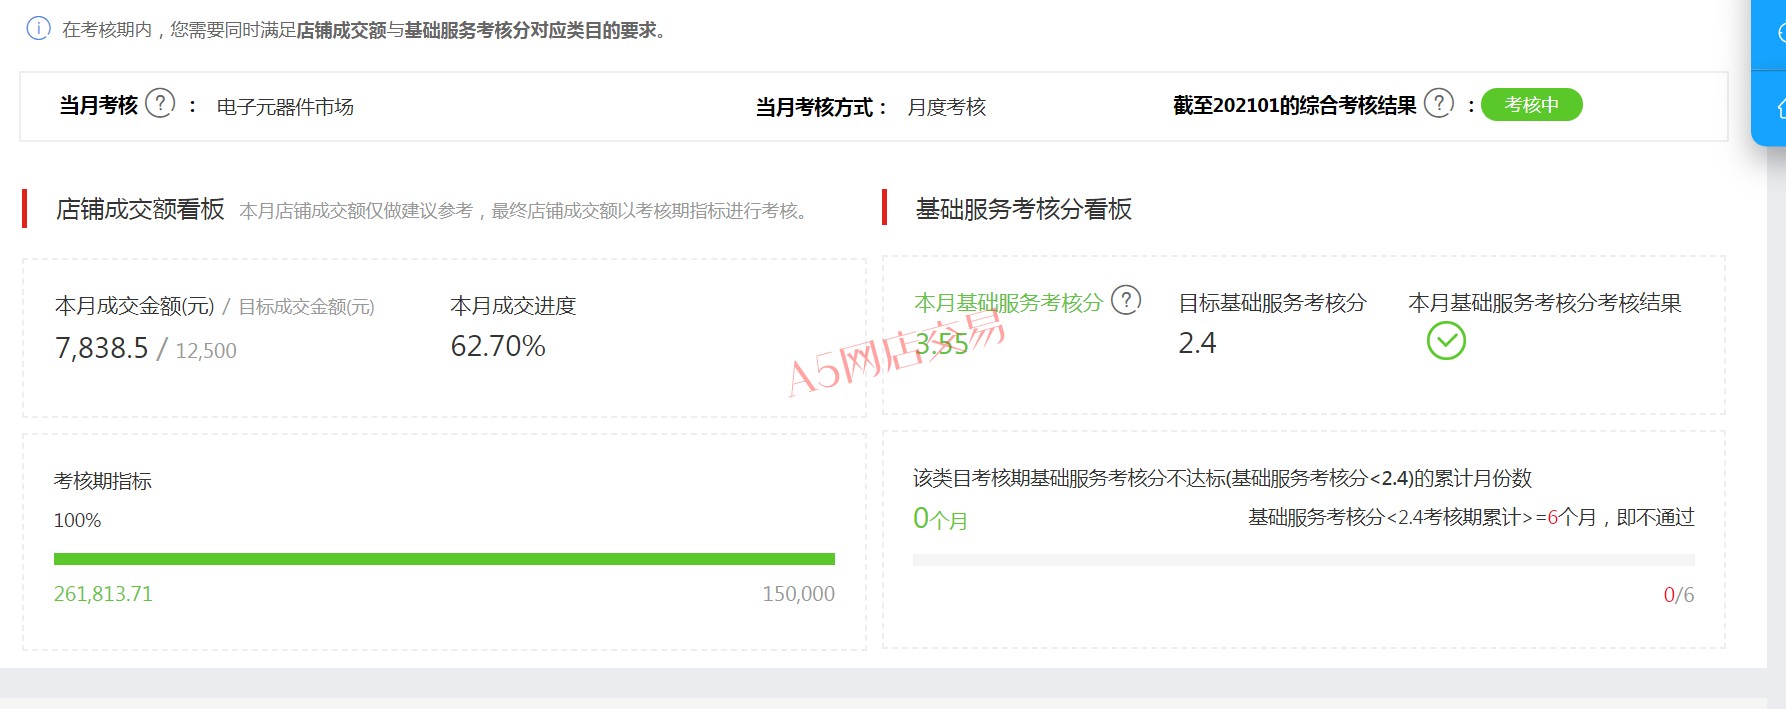Open help icon beside 截至202101的综合考核结果
Image resolution: width=1786 pixels, height=709 pixels.
coord(1438,103)
